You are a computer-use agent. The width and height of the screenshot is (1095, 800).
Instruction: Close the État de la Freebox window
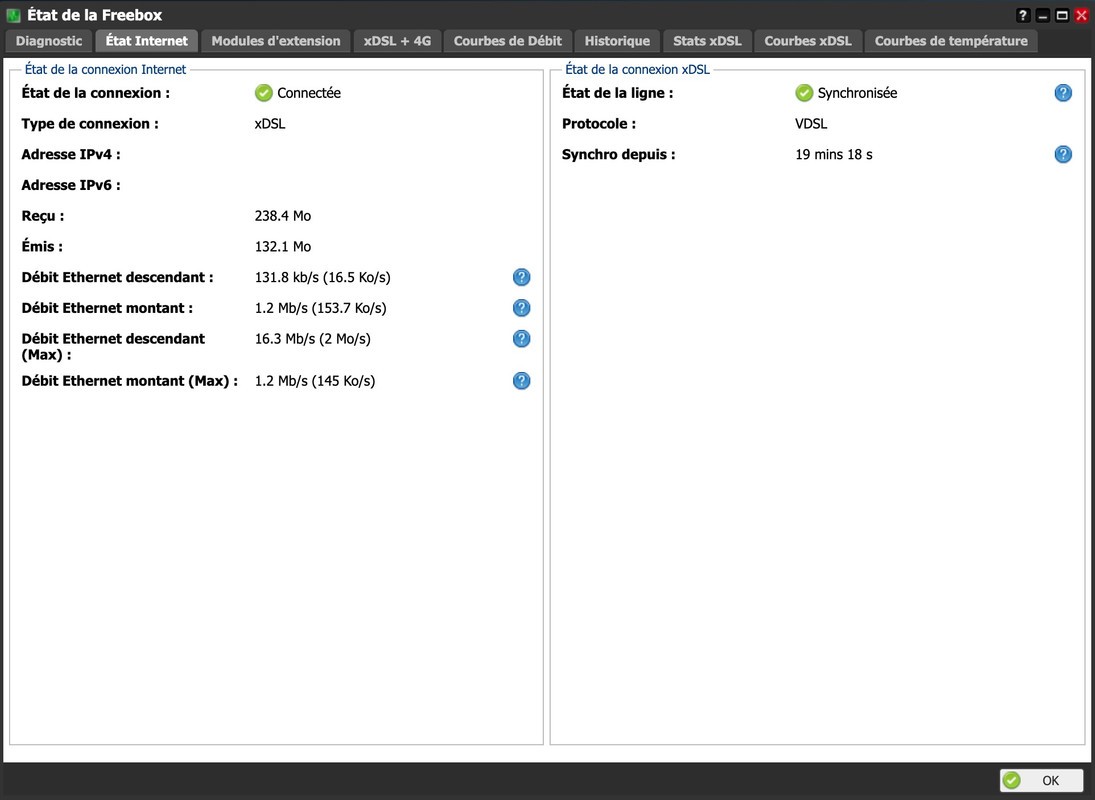tap(1081, 15)
